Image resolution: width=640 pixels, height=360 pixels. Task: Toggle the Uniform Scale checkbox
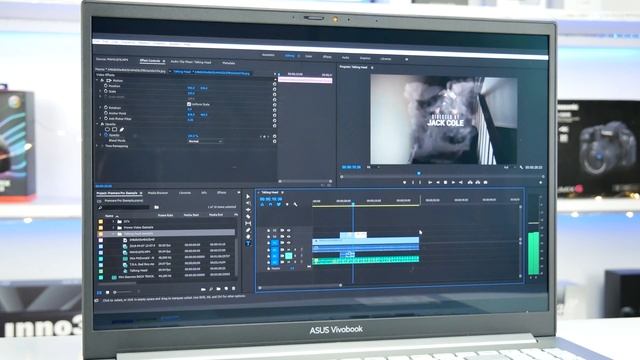coord(189,104)
